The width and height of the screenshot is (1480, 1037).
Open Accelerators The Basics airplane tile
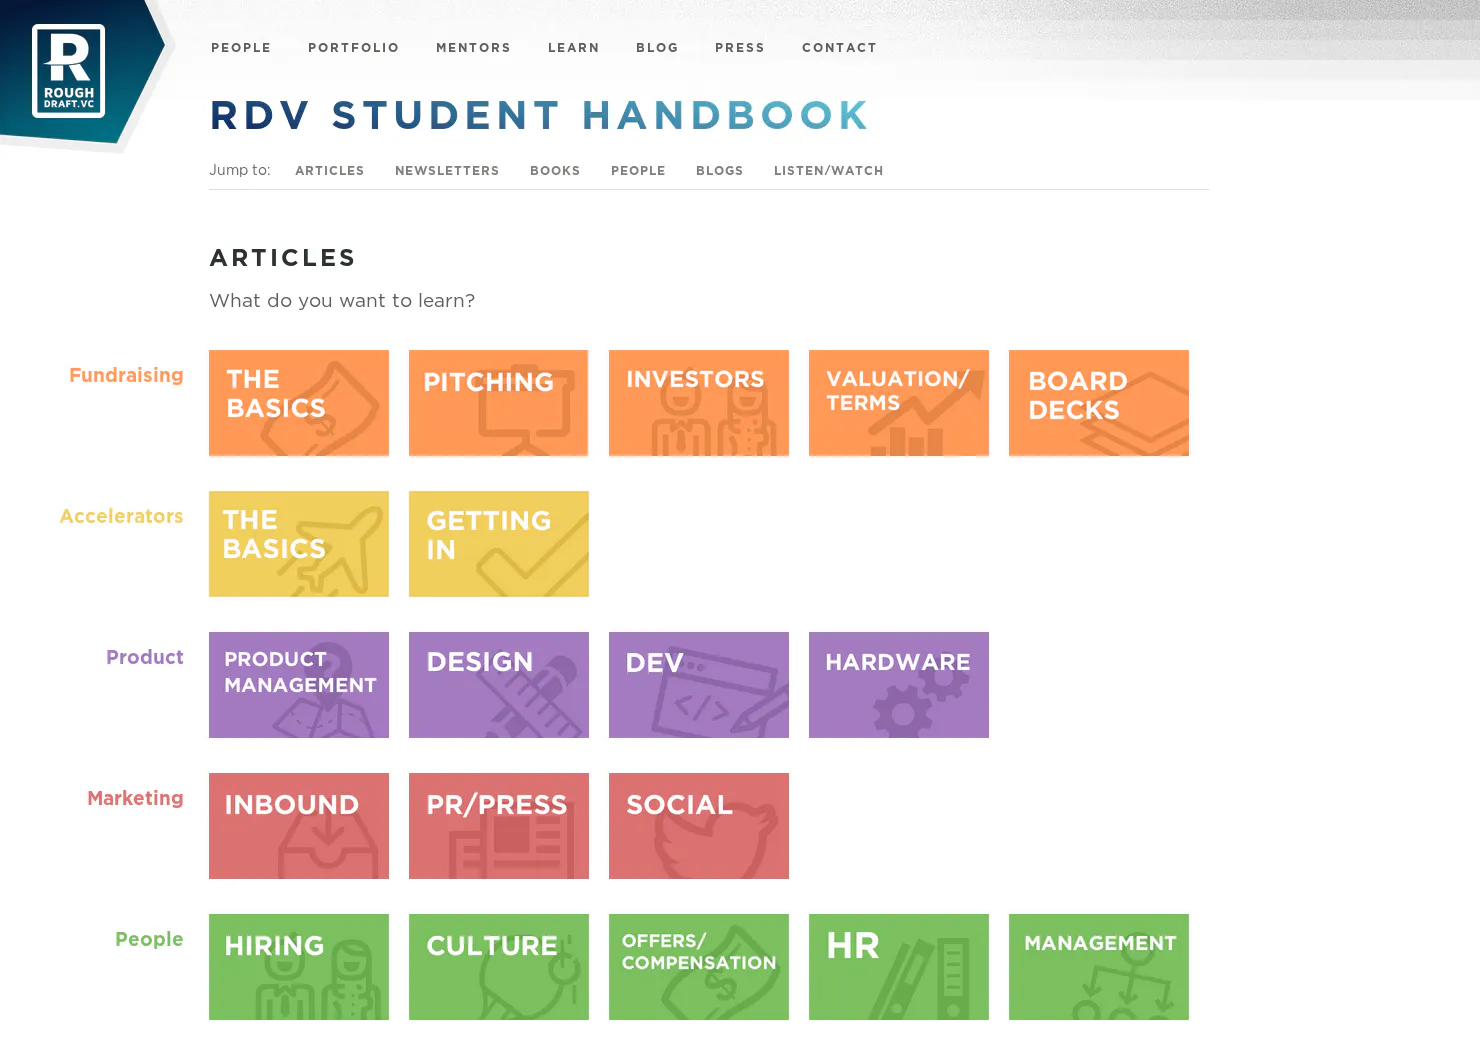pyautogui.click(x=299, y=544)
